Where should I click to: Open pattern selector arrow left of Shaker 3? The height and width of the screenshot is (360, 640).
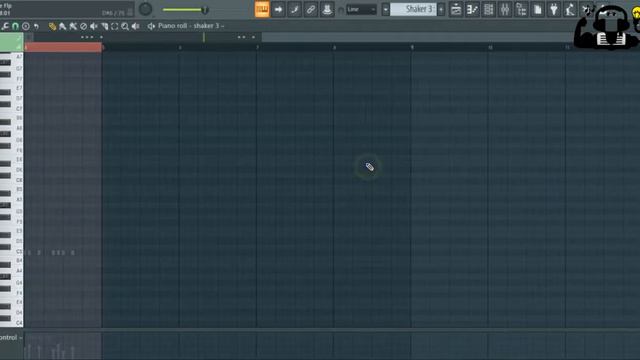[386, 9]
